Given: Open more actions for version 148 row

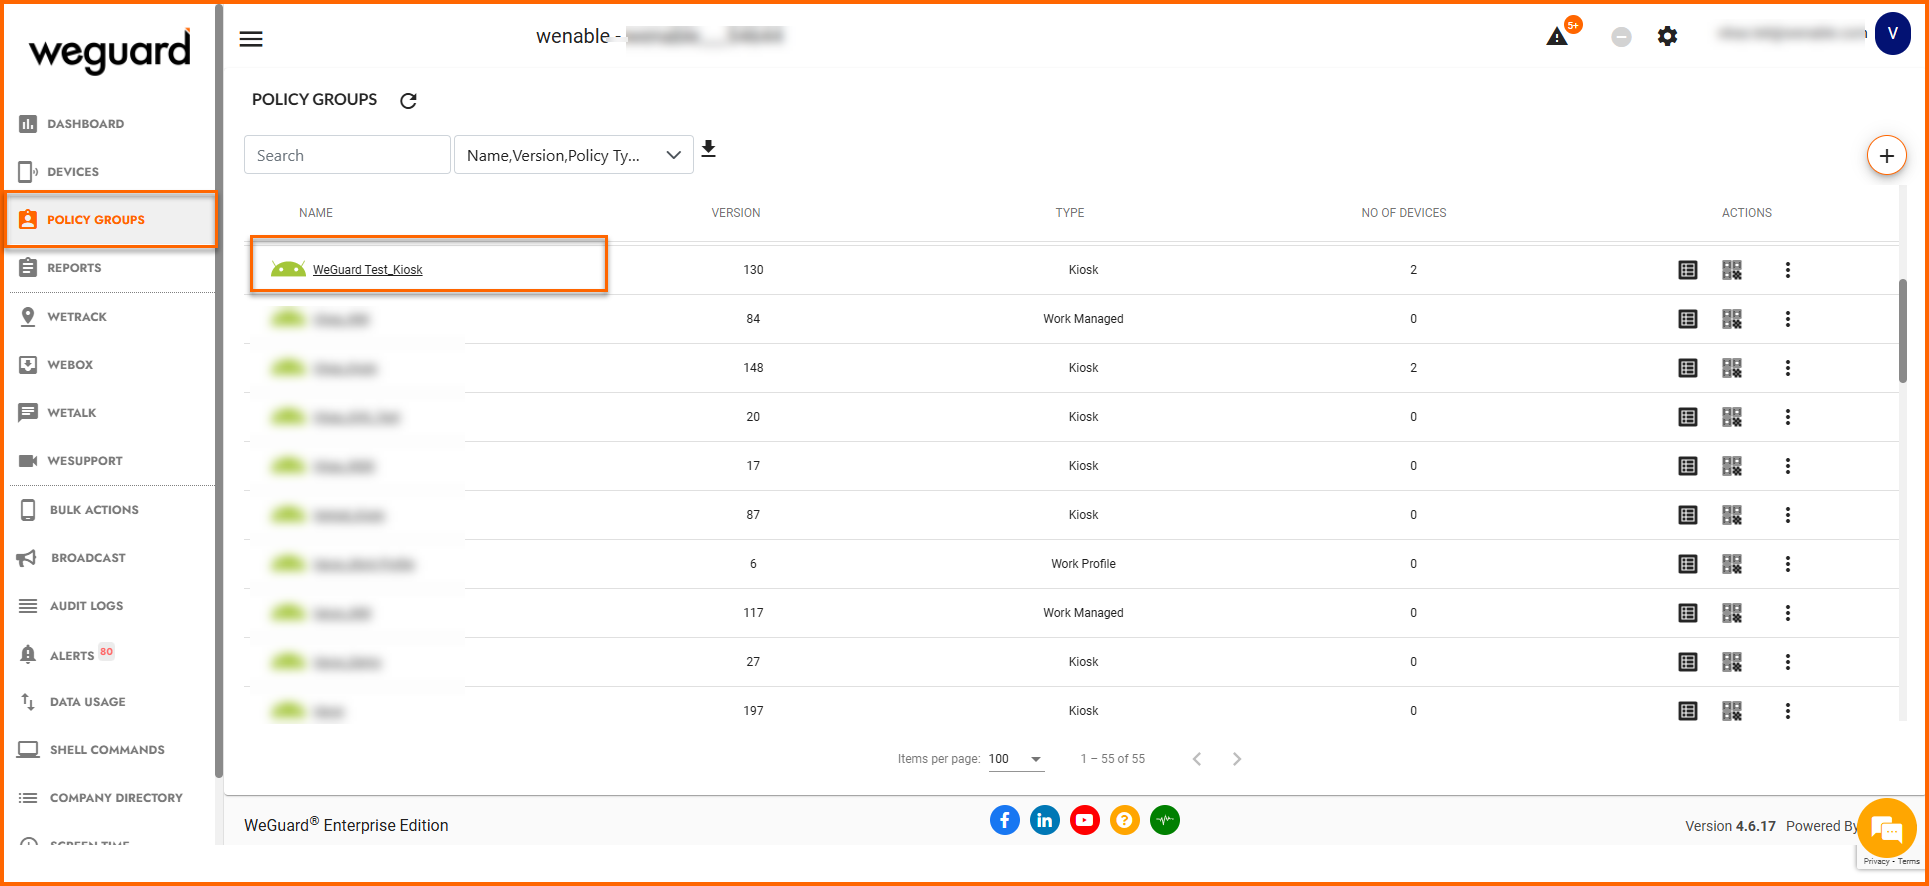Looking at the screenshot, I should (1788, 368).
